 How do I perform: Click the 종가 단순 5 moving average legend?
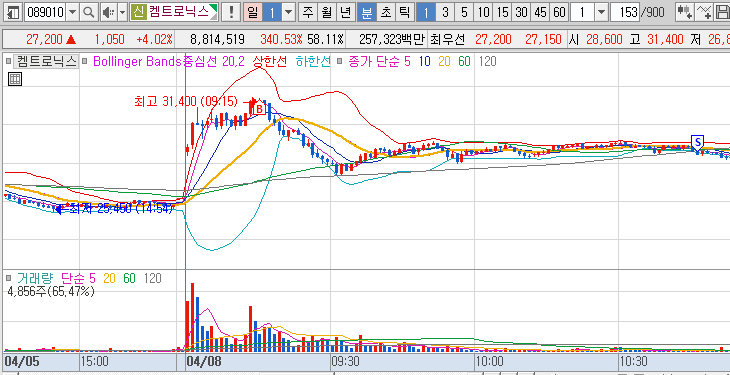point(379,61)
